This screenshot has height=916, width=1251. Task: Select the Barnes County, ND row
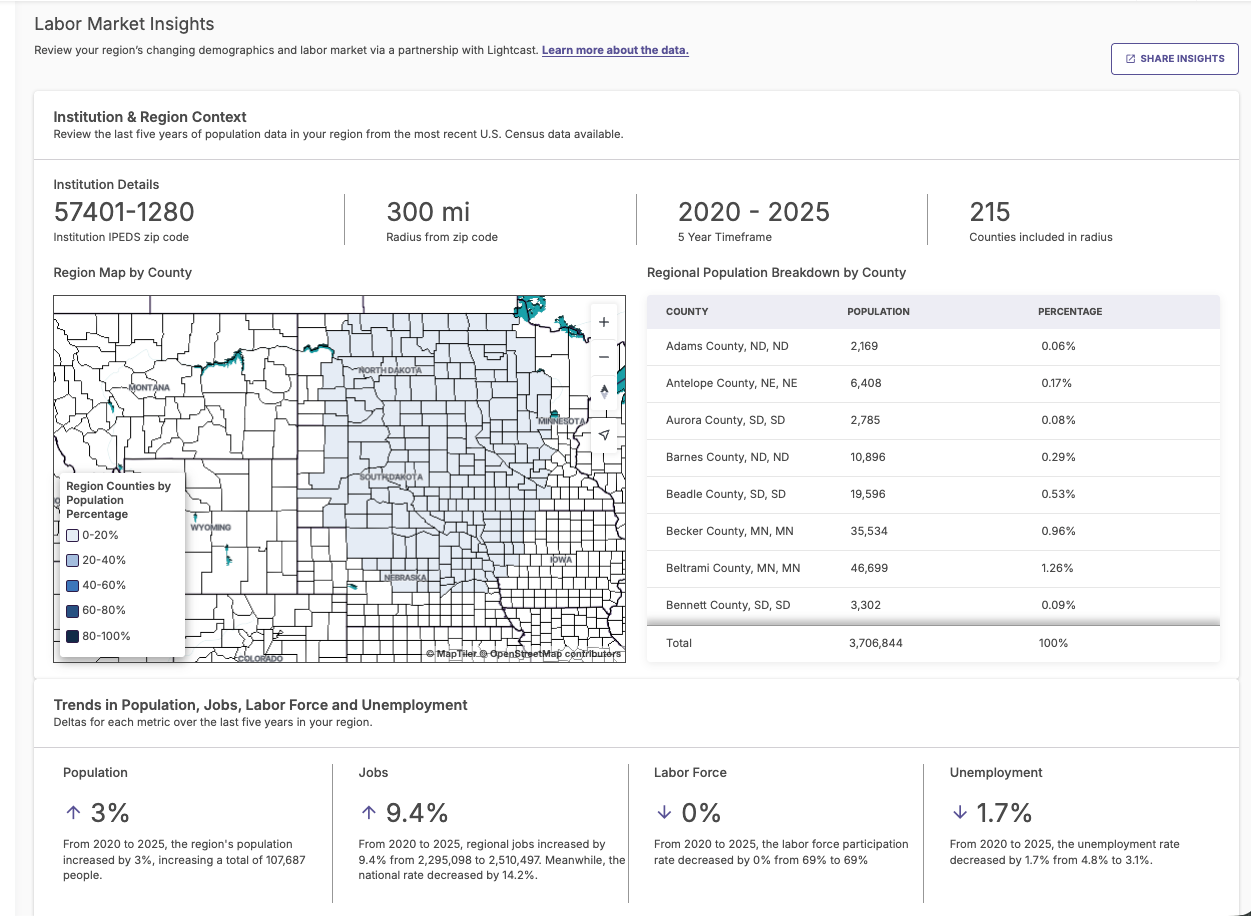[x=933, y=457]
